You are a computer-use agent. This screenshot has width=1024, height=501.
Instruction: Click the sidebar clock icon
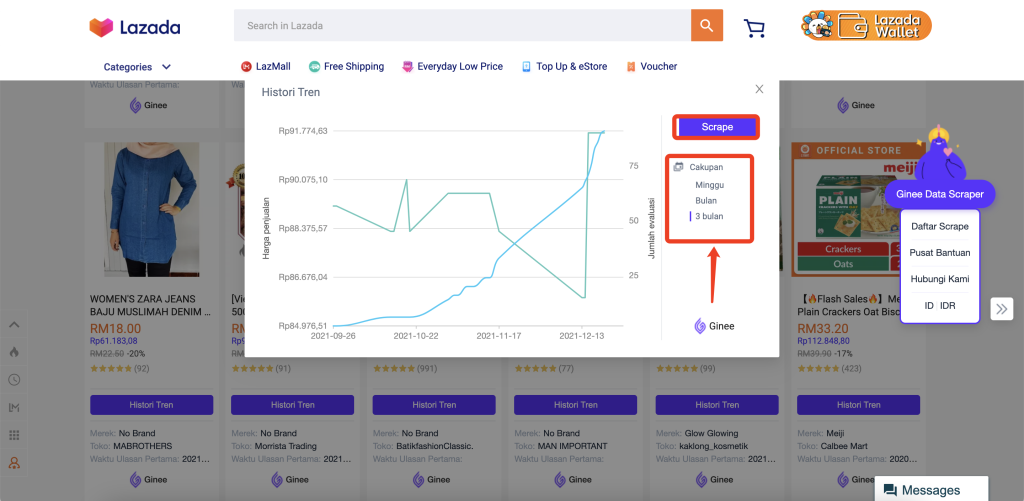click(x=14, y=380)
